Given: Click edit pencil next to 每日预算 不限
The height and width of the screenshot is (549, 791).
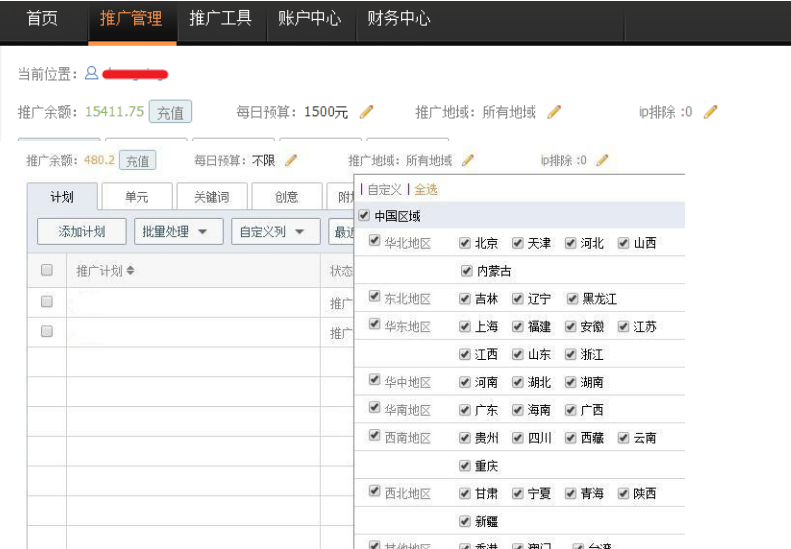Looking at the screenshot, I should pos(291,160).
